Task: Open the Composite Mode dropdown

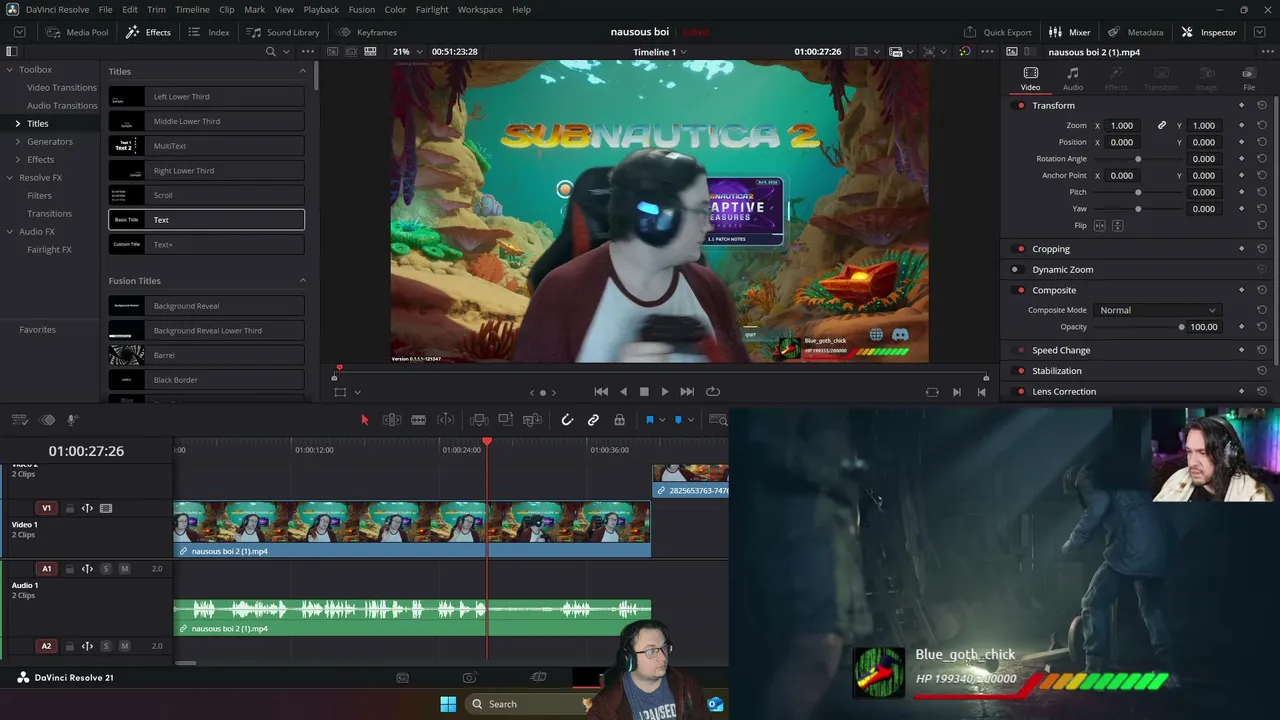Action: 1157,310
